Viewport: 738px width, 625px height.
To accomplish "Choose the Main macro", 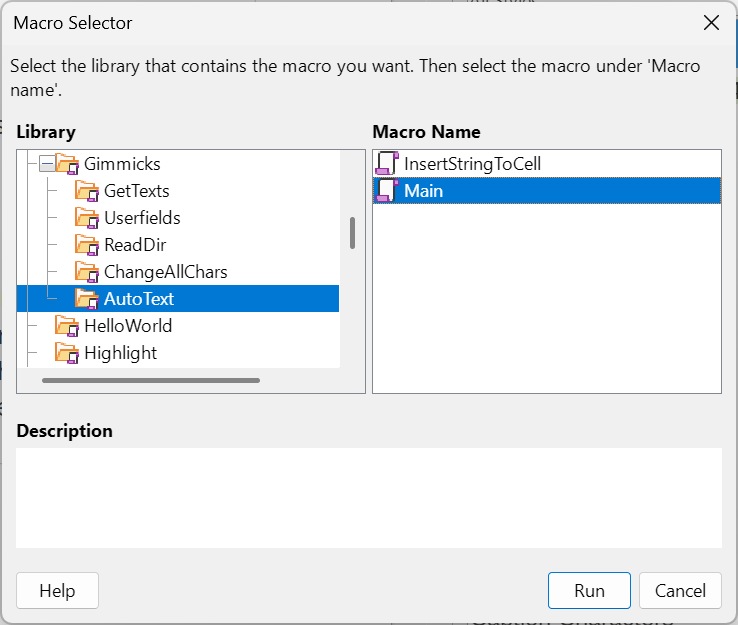I will 547,191.
